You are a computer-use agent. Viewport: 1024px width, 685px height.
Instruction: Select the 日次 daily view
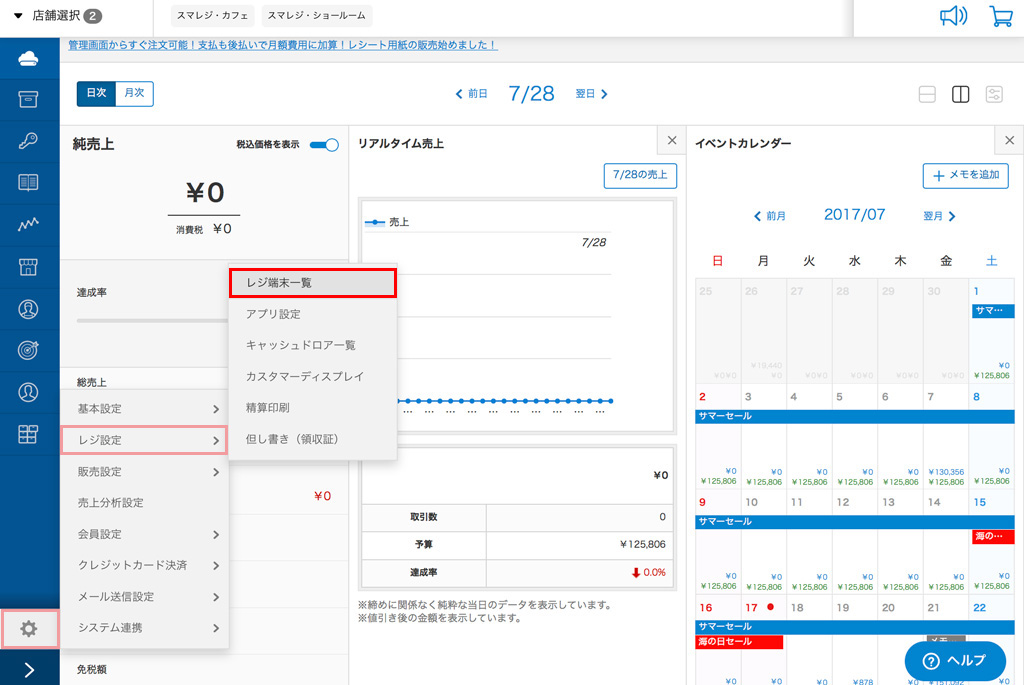(x=96, y=93)
